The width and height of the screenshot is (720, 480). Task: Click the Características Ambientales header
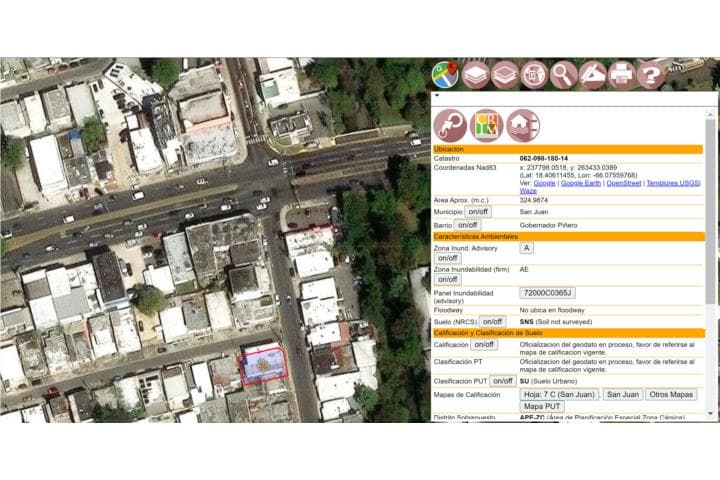coord(568,237)
